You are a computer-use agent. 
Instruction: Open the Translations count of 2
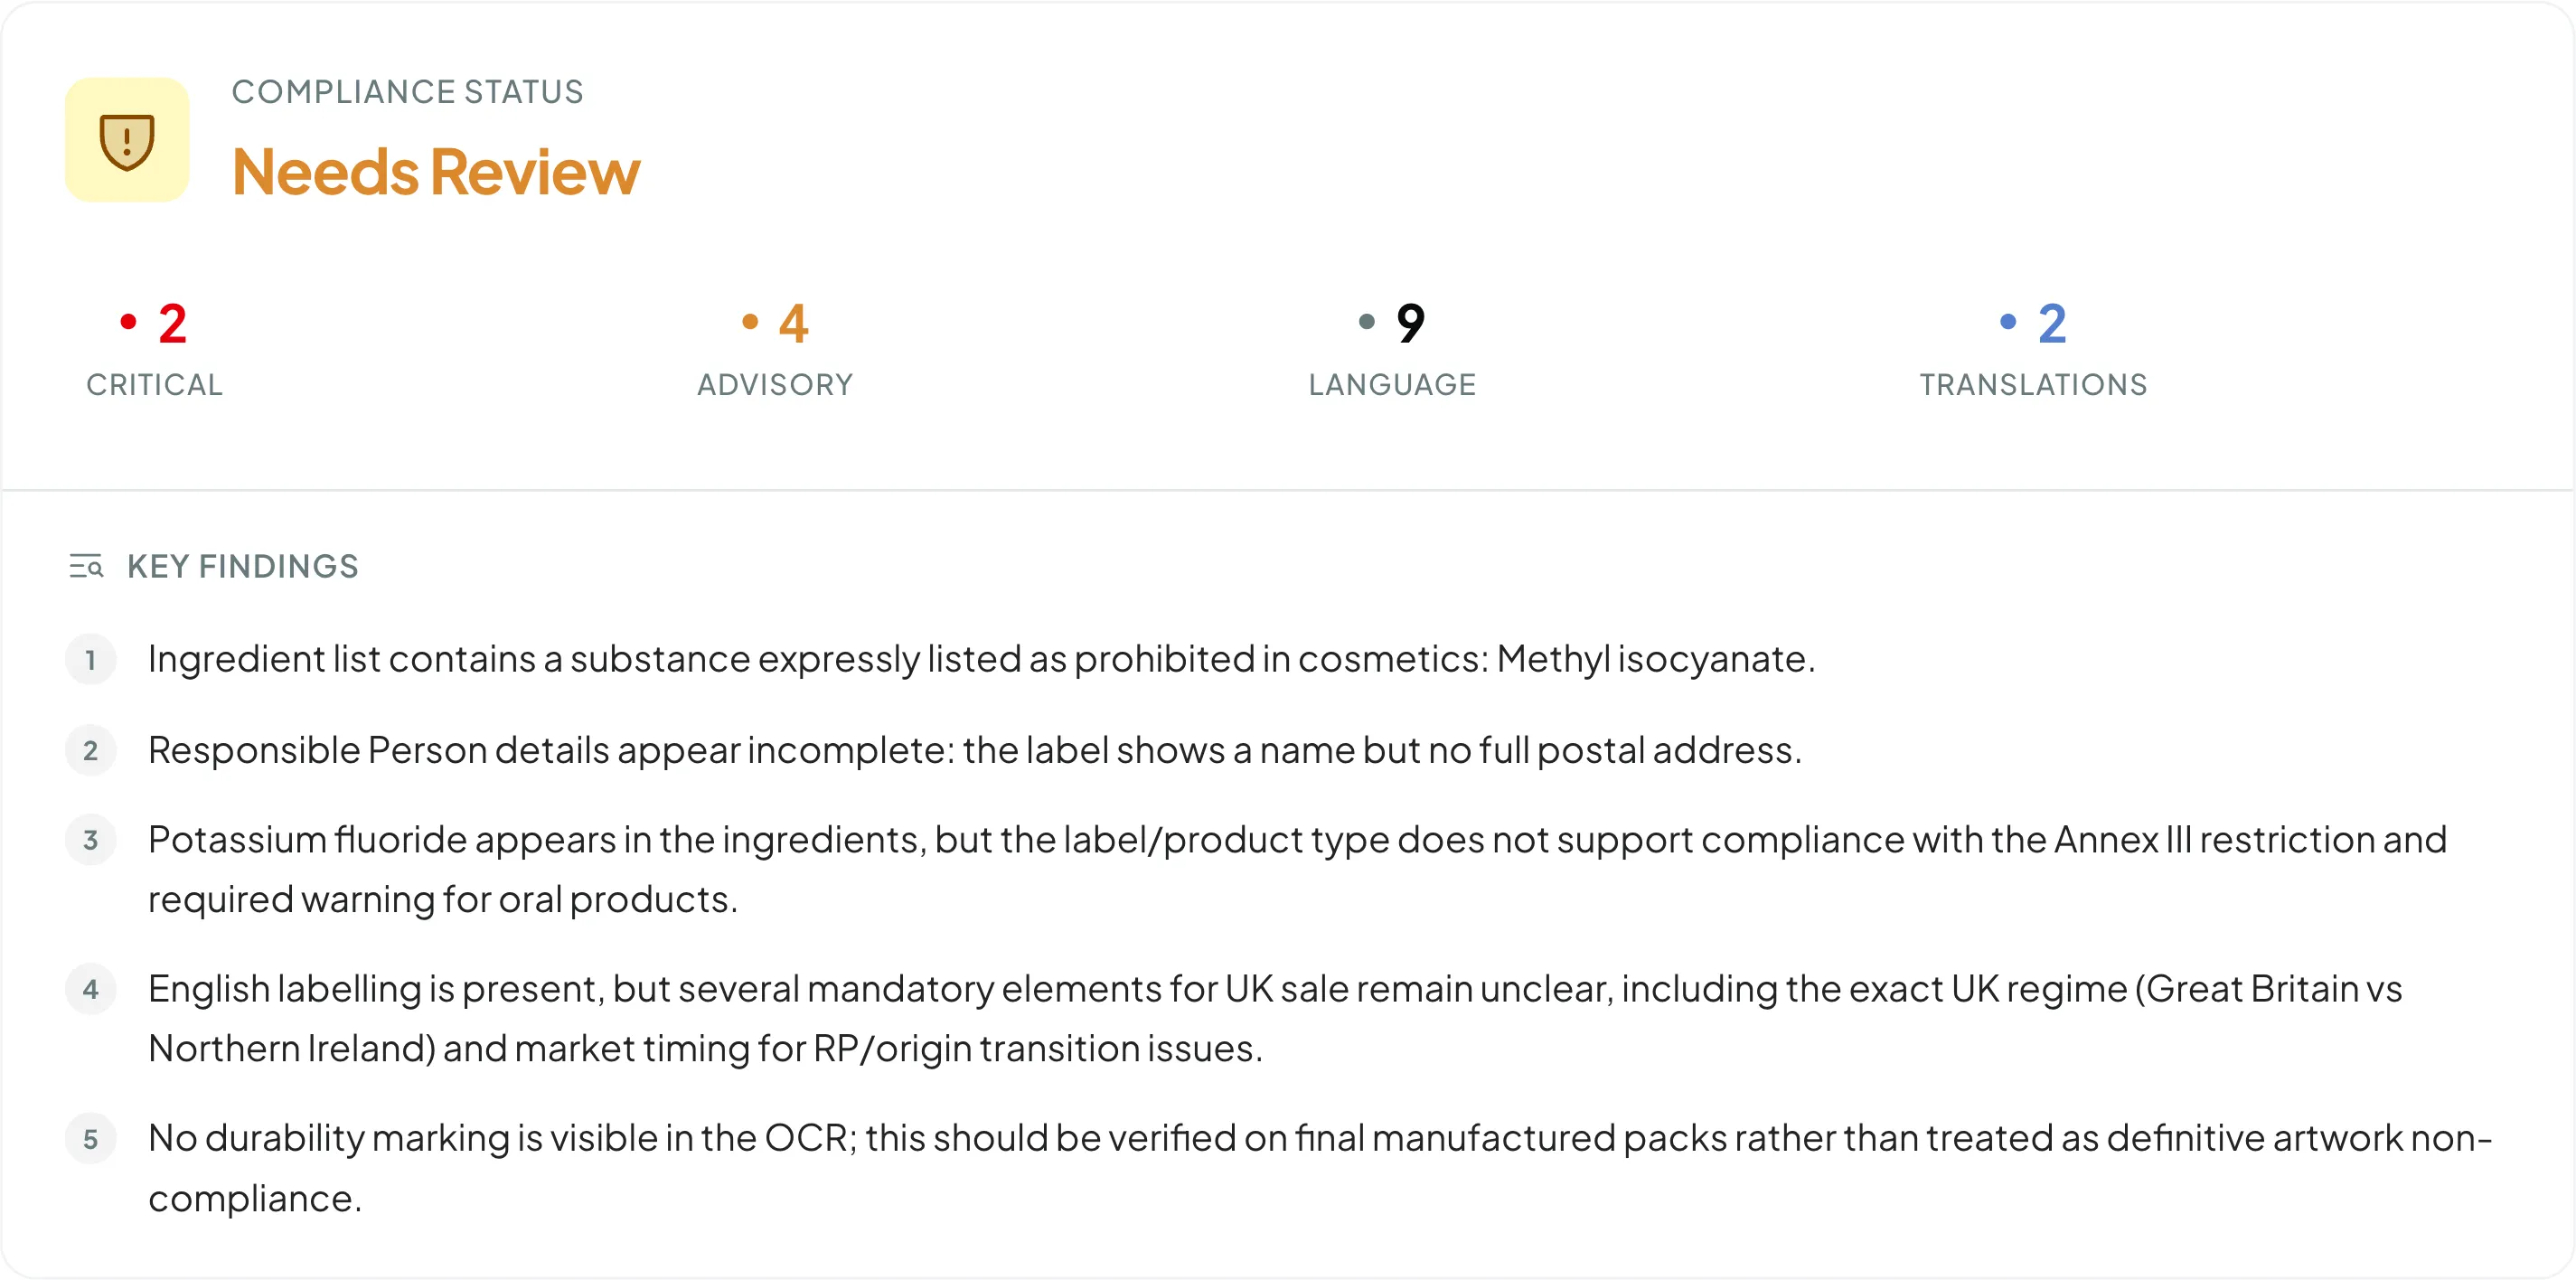(x=2052, y=323)
